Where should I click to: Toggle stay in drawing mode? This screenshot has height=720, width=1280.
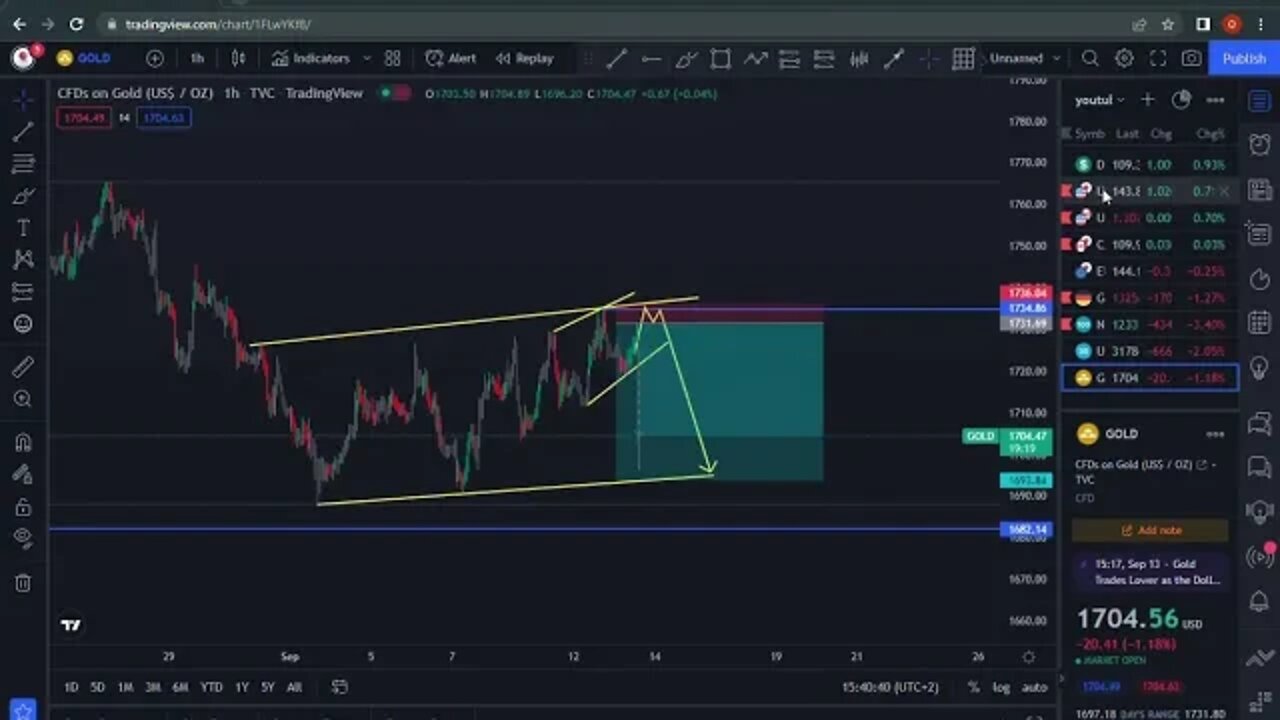coord(23,474)
